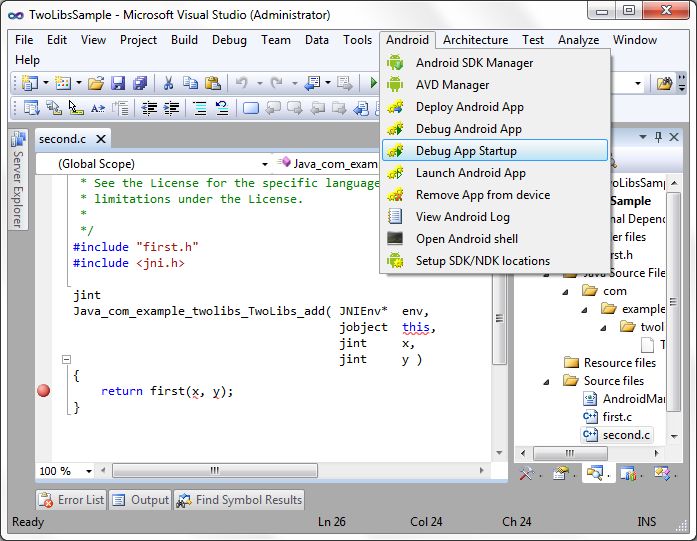Click the Cut scissors icon

[x=168, y=83]
